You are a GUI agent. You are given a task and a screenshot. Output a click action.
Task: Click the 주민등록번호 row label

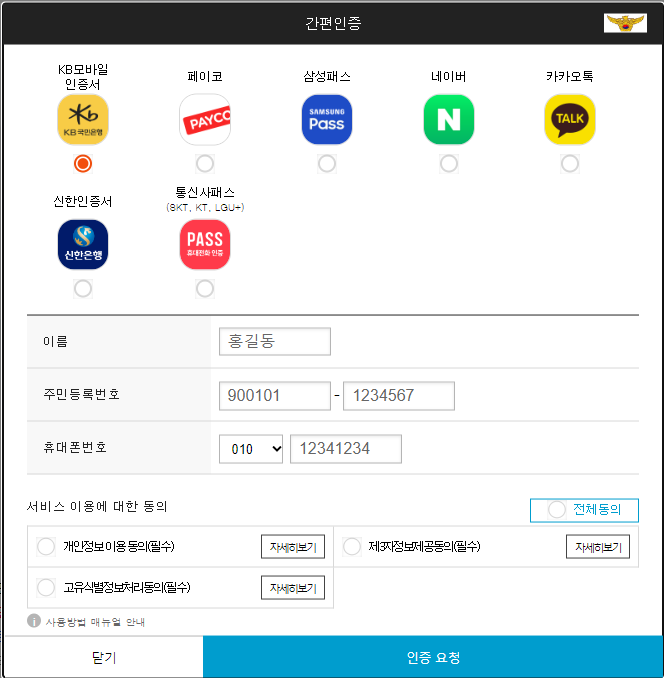coord(81,394)
